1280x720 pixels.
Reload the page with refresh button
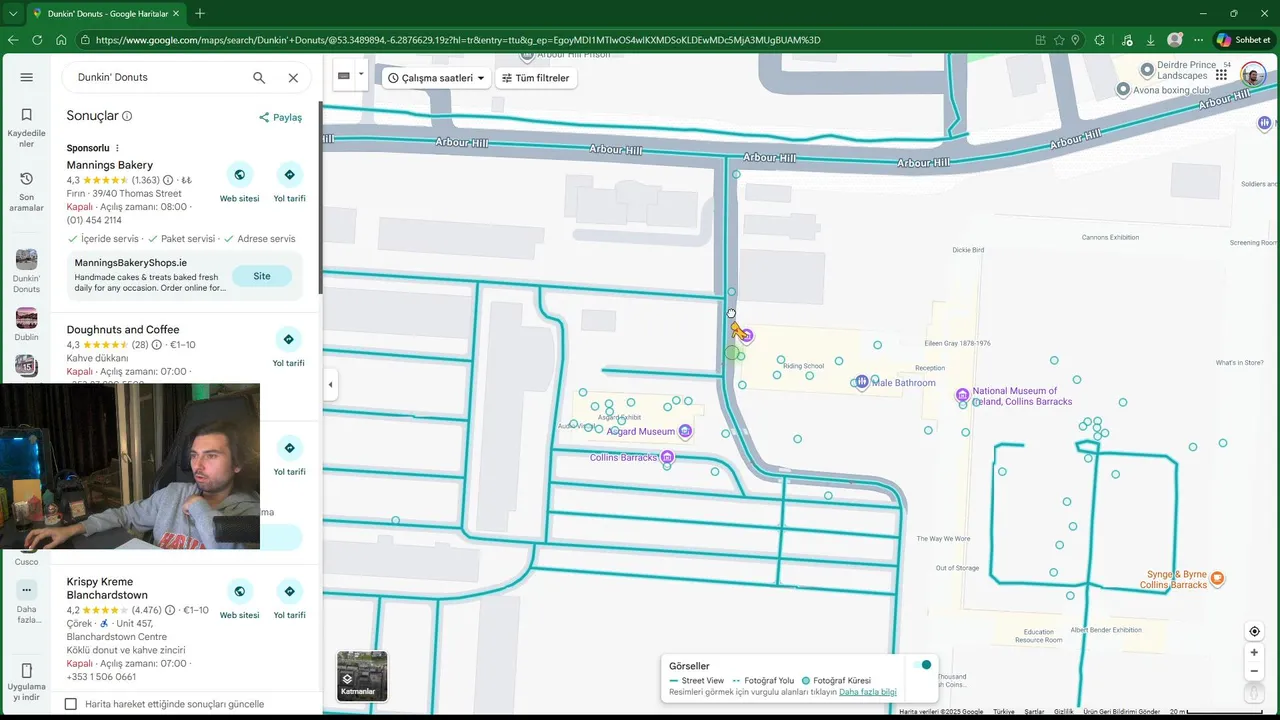tap(37, 40)
